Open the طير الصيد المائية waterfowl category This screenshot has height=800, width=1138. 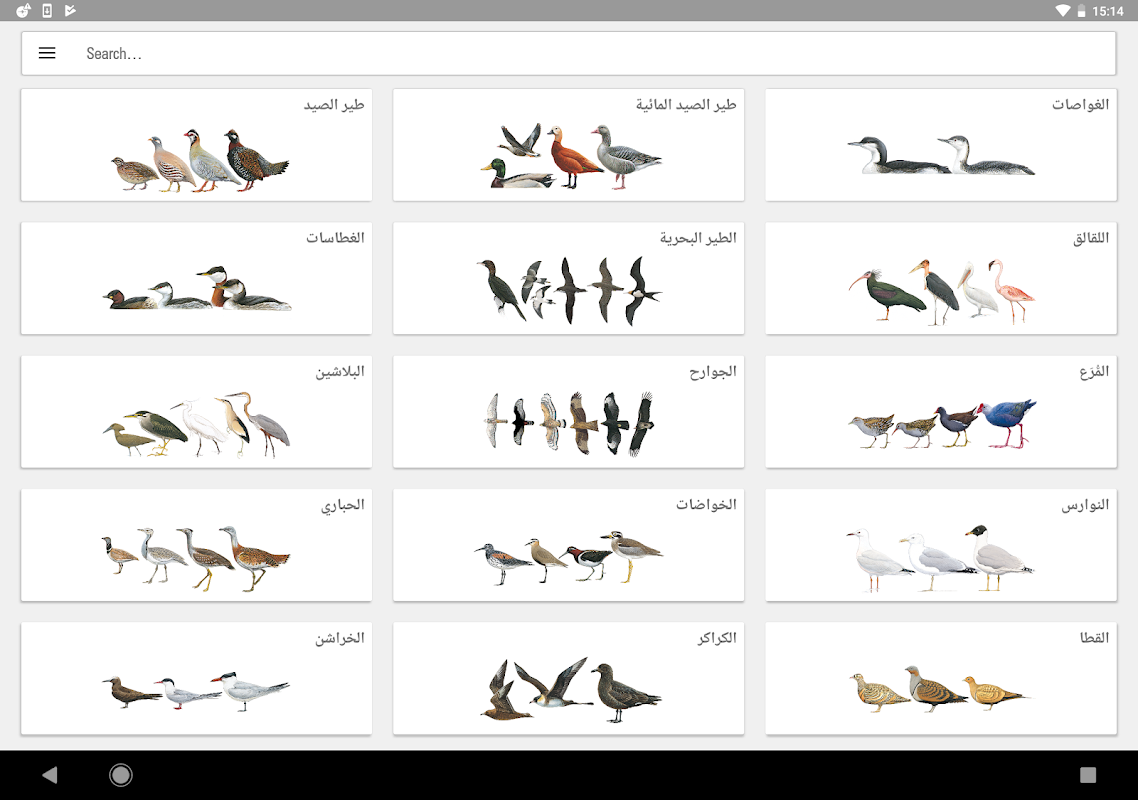pyautogui.click(x=568, y=145)
